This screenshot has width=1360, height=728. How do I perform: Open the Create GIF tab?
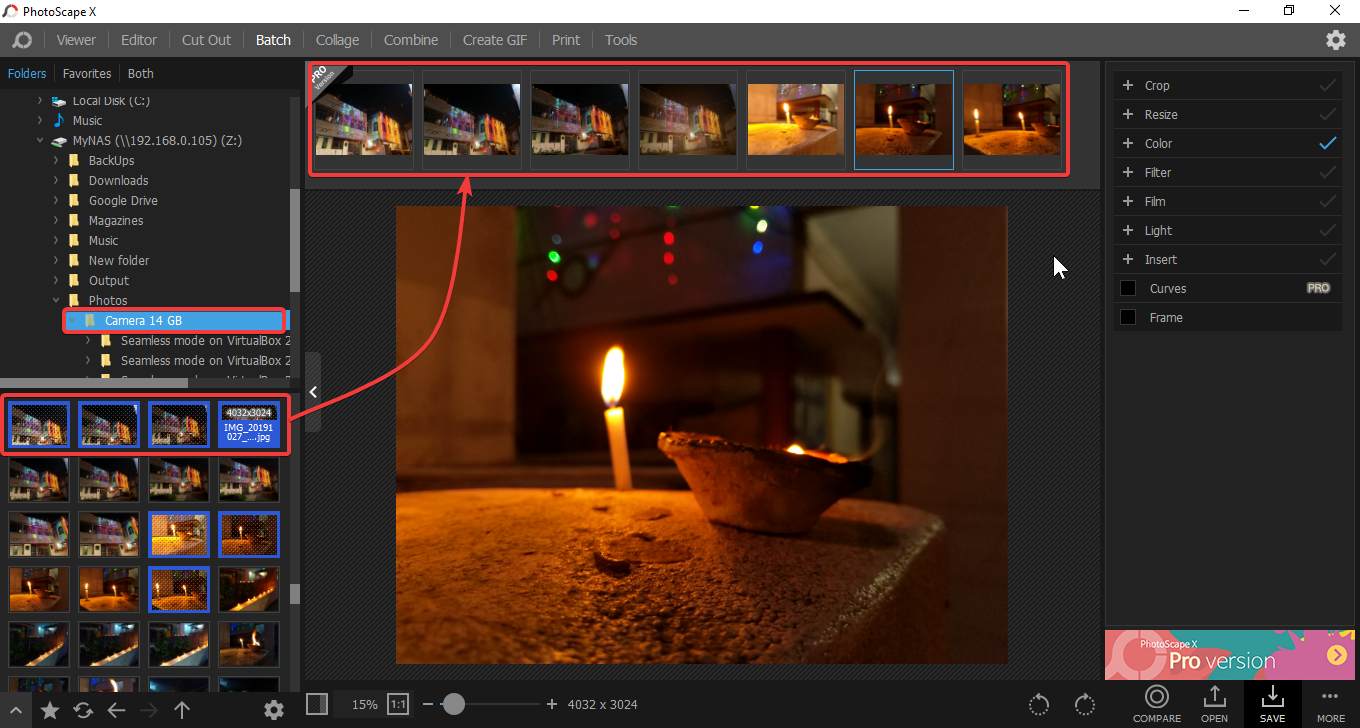coord(494,40)
